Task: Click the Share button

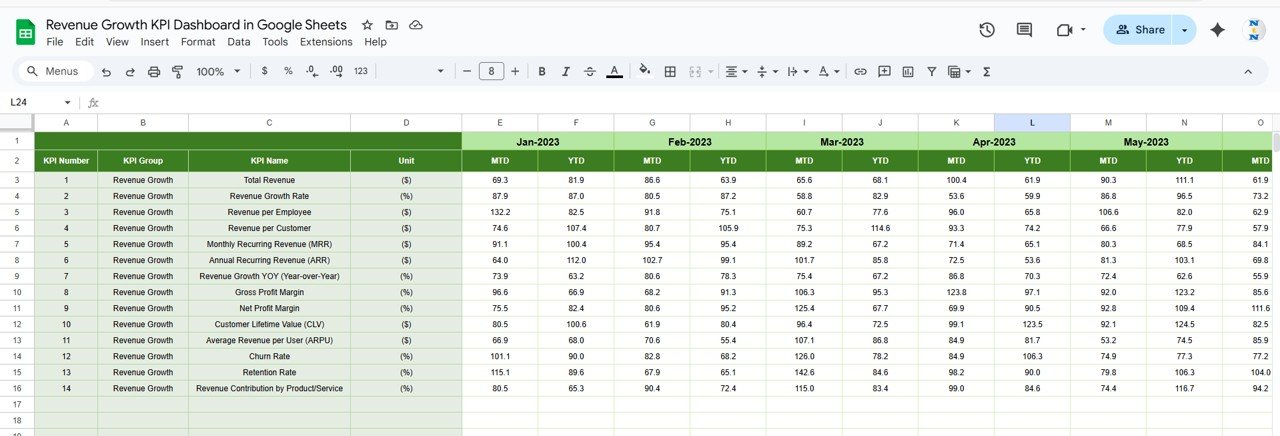Action: 1139,30
